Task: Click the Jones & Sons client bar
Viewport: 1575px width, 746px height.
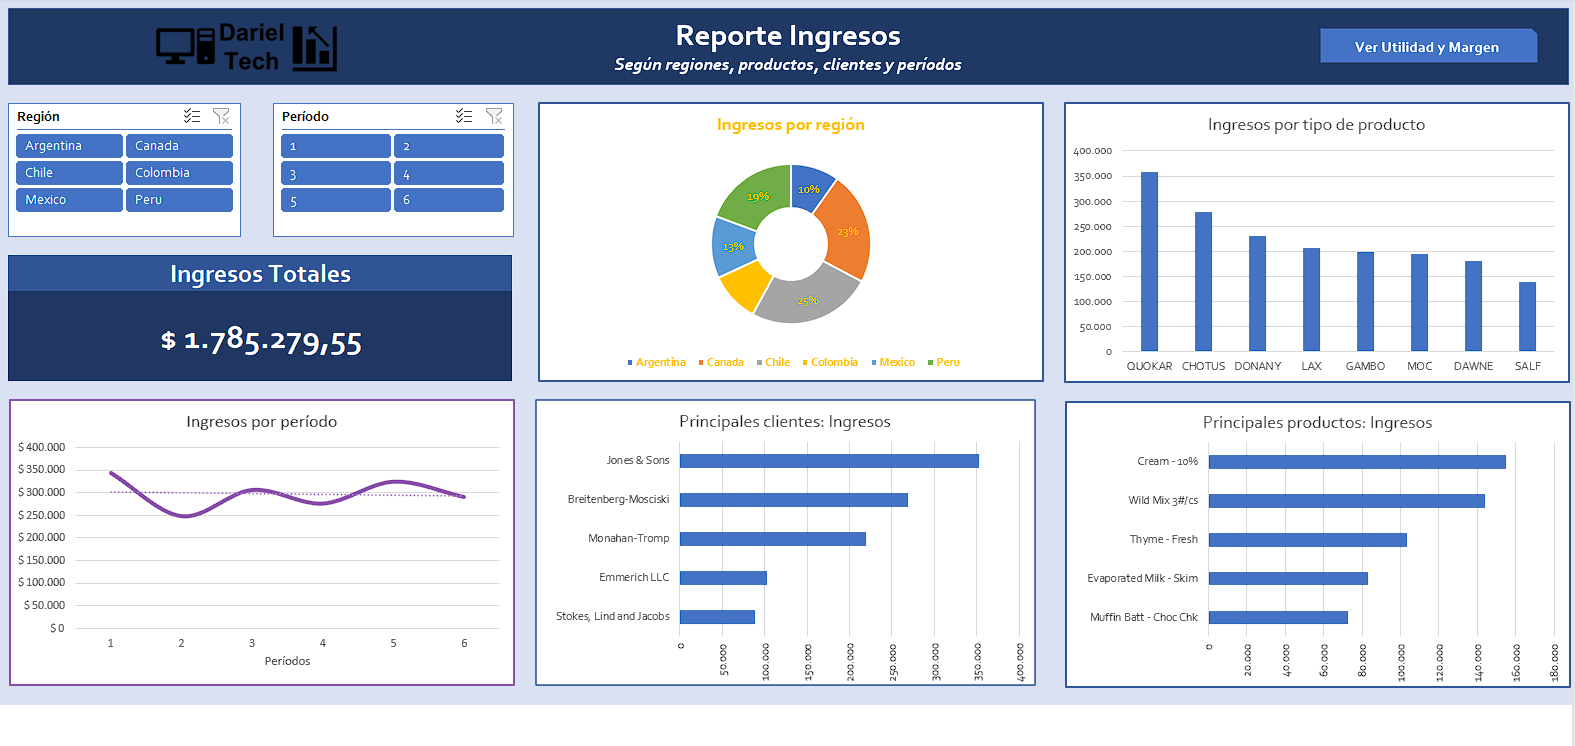Action: [829, 461]
